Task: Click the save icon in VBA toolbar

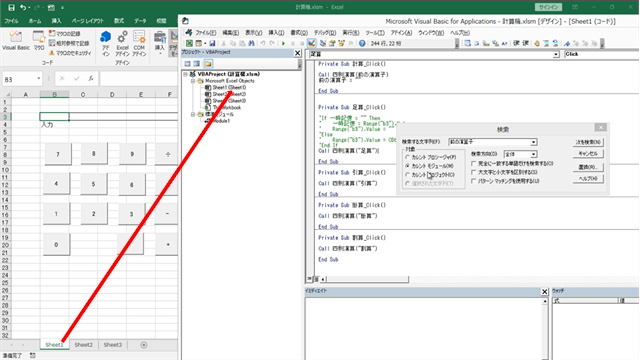Action: tap(212, 43)
